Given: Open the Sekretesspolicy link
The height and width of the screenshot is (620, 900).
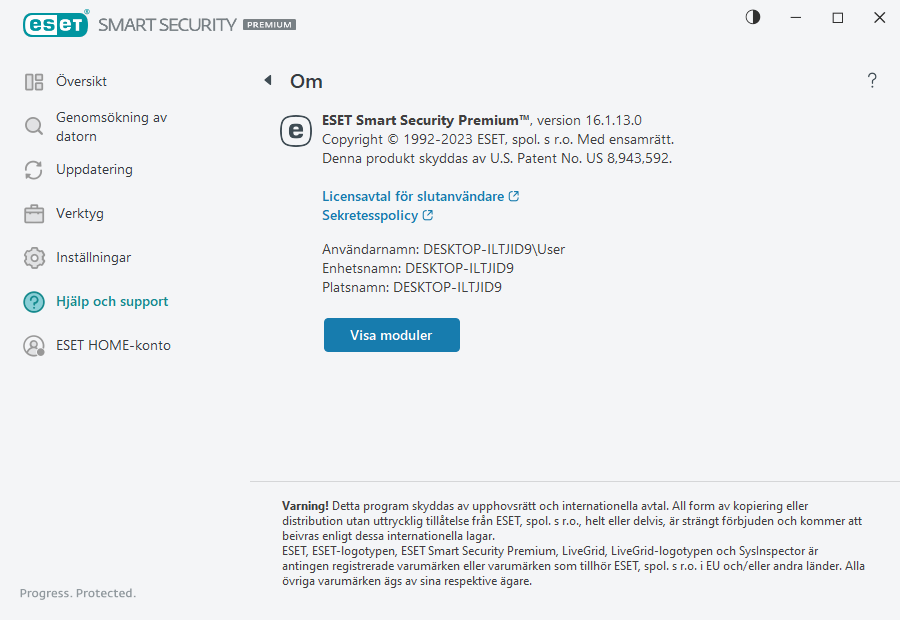Looking at the screenshot, I should tap(370, 216).
